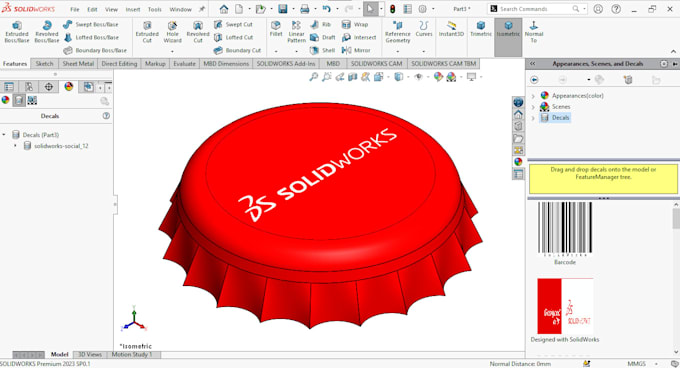The image size is (680, 368).
Task: Select Extruded Boss/Base tool
Action: (16, 32)
